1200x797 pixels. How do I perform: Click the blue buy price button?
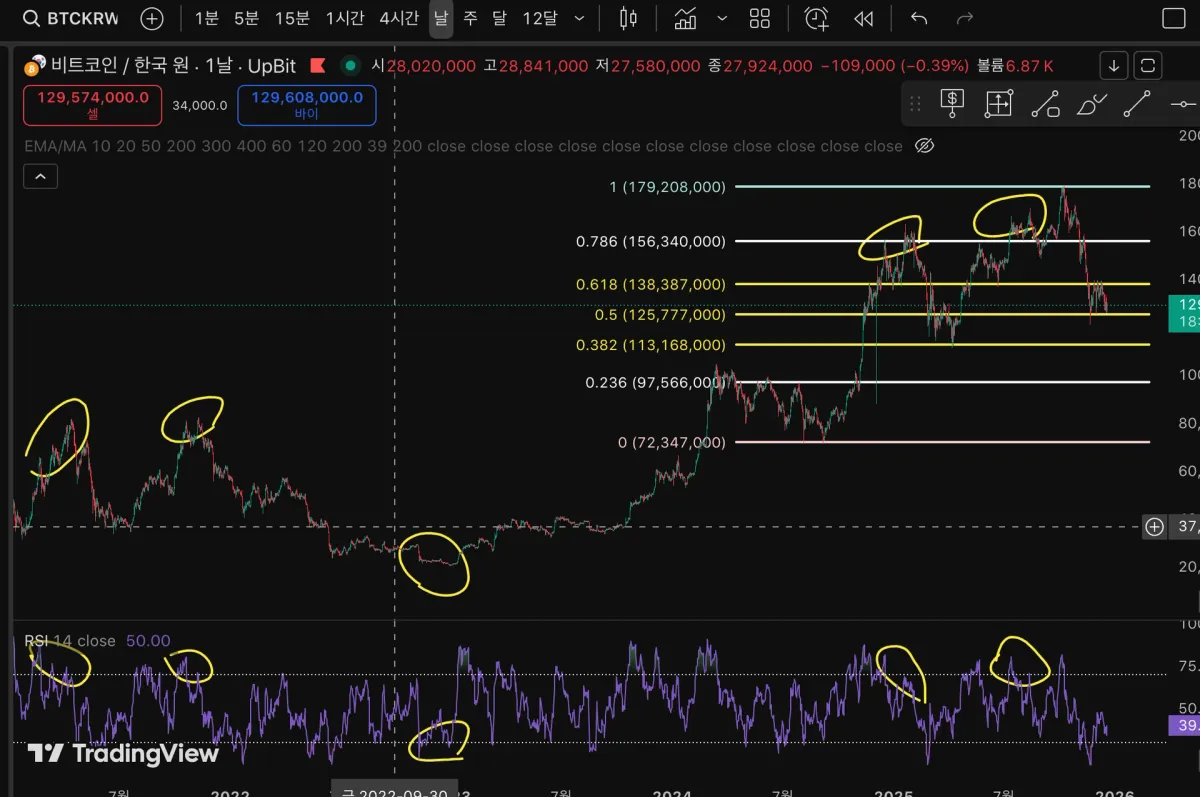point(307,105)
